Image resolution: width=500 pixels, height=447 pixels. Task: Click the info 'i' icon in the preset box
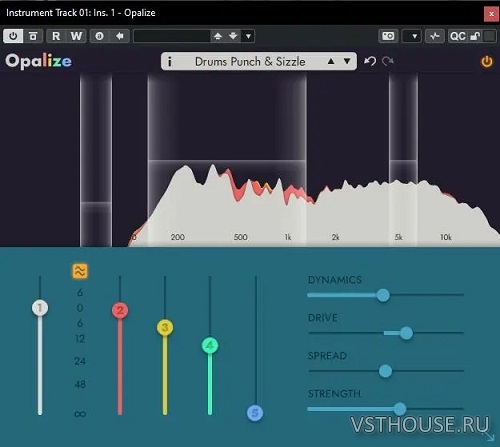[170, 61]
